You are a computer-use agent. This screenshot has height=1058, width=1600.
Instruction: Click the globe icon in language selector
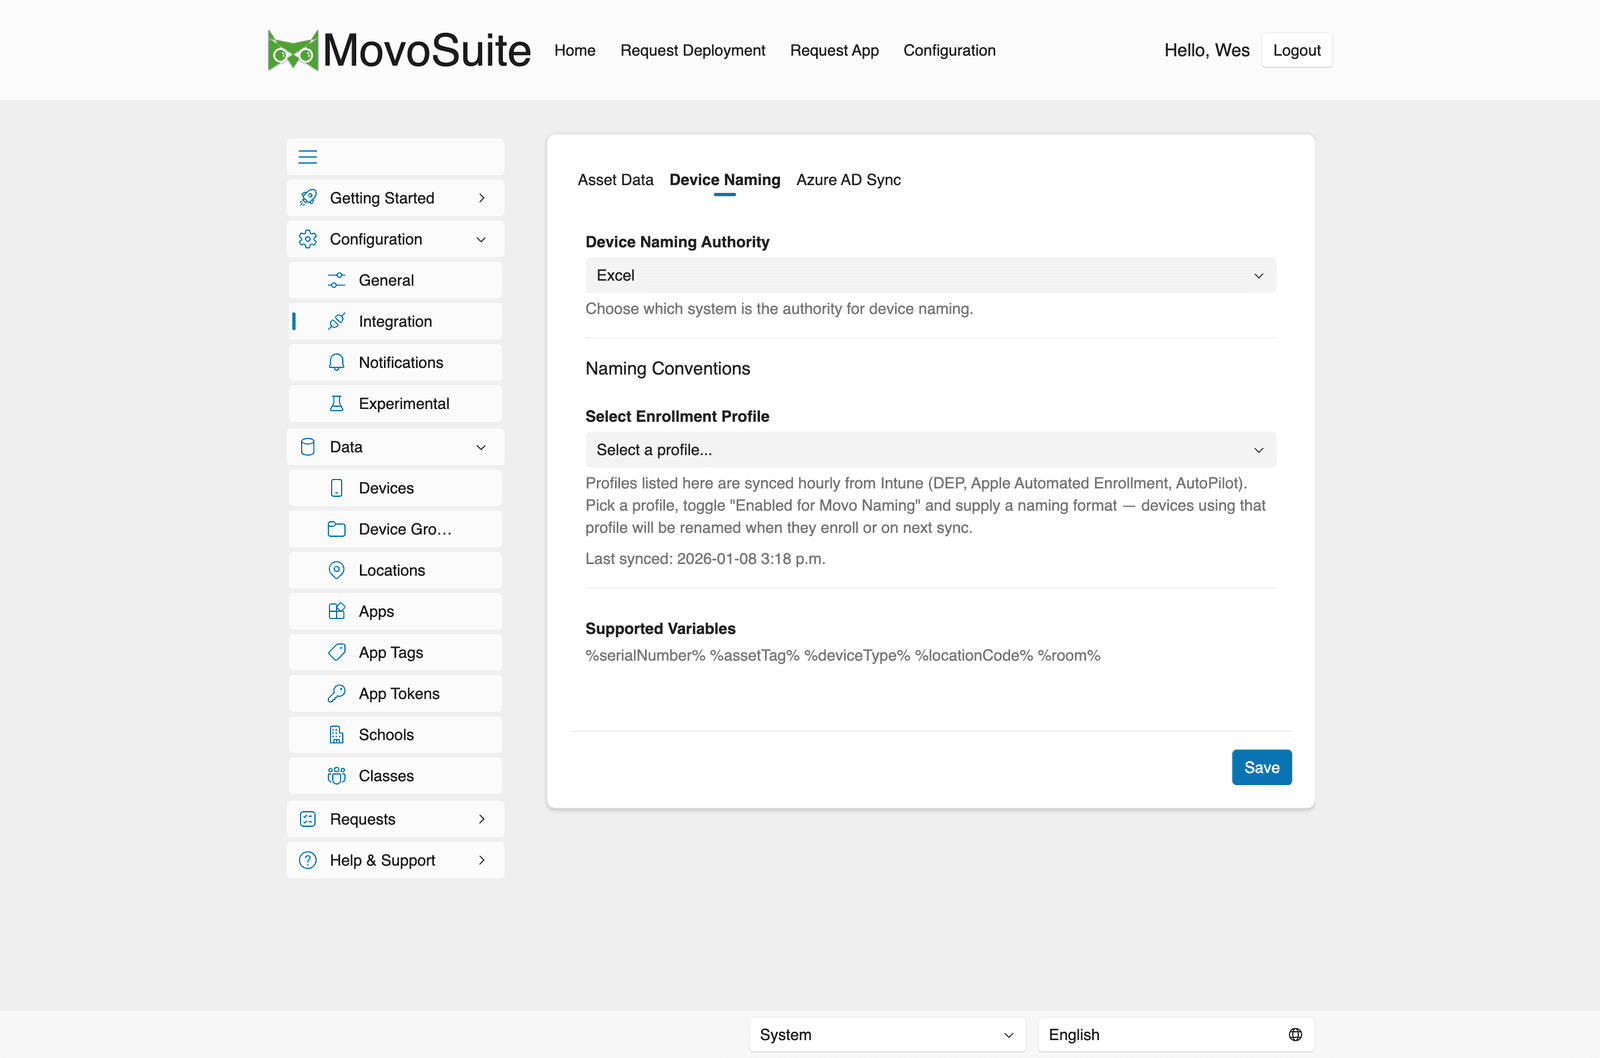click(x=1295, y=1035)
